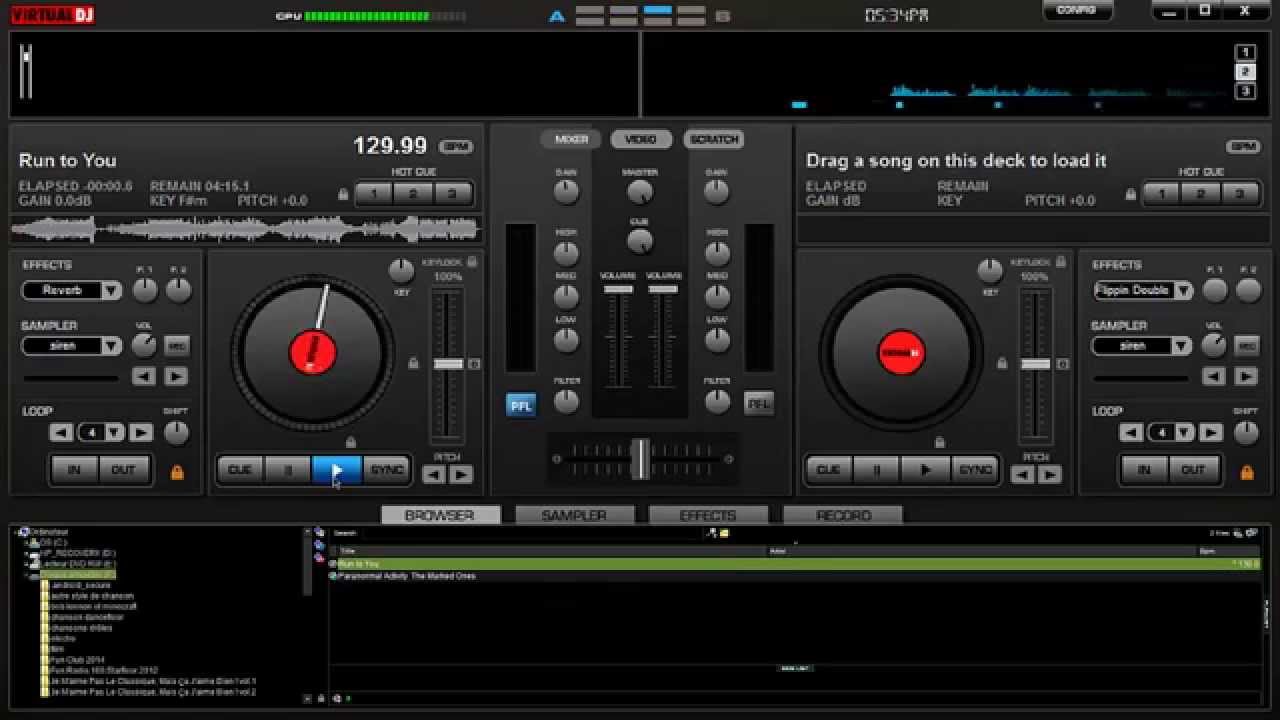Select next sample on left deck

(176, 377)
